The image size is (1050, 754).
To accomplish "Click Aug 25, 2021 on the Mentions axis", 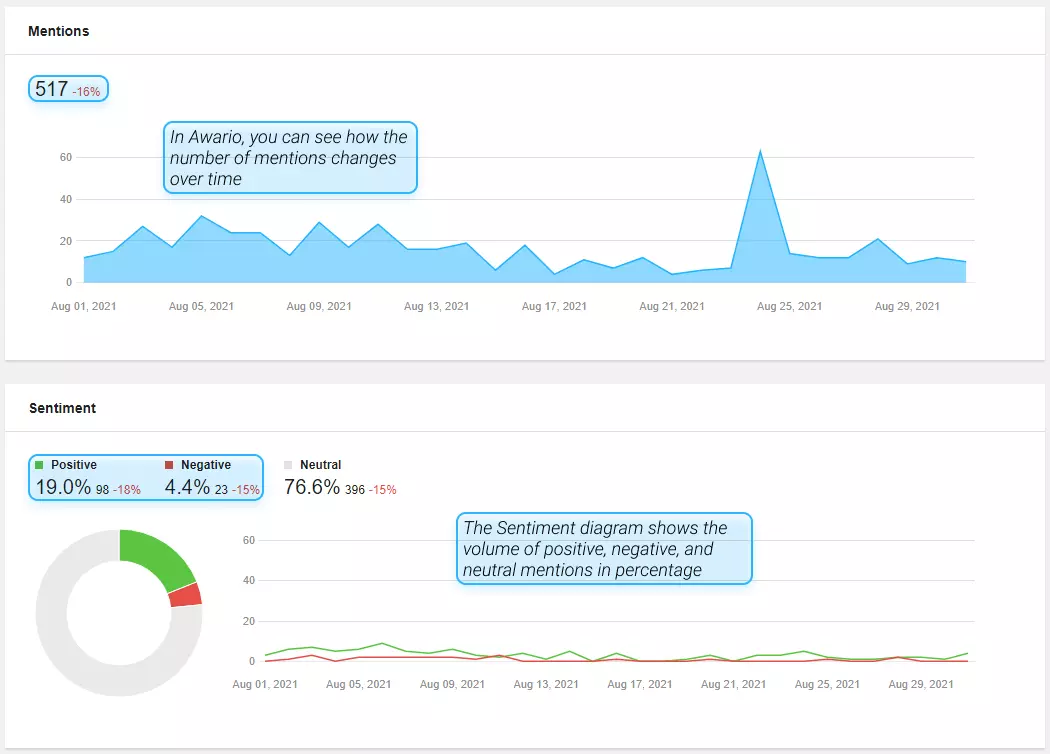I will coord(790,306).
